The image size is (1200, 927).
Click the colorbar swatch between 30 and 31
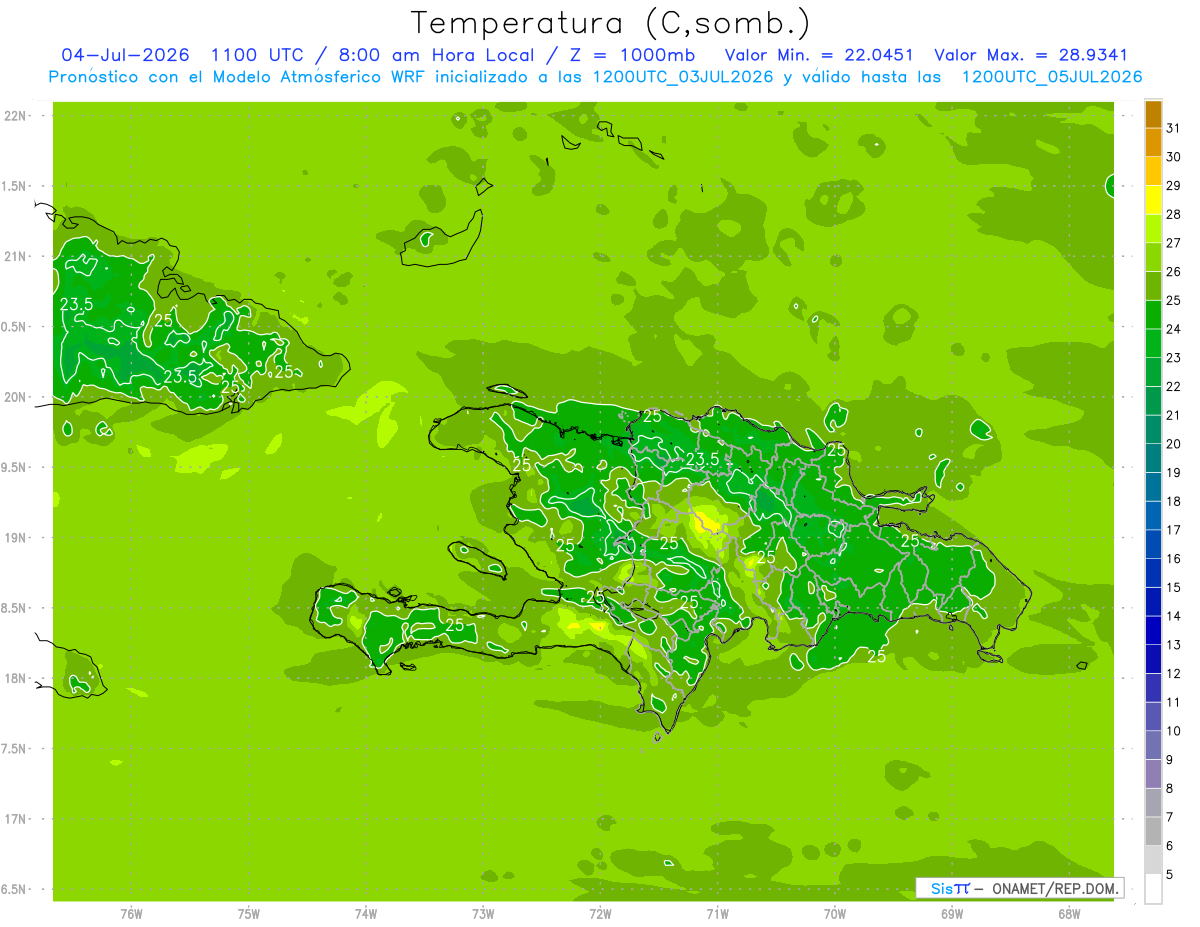pyautogui.click(x=1153, y=142)
